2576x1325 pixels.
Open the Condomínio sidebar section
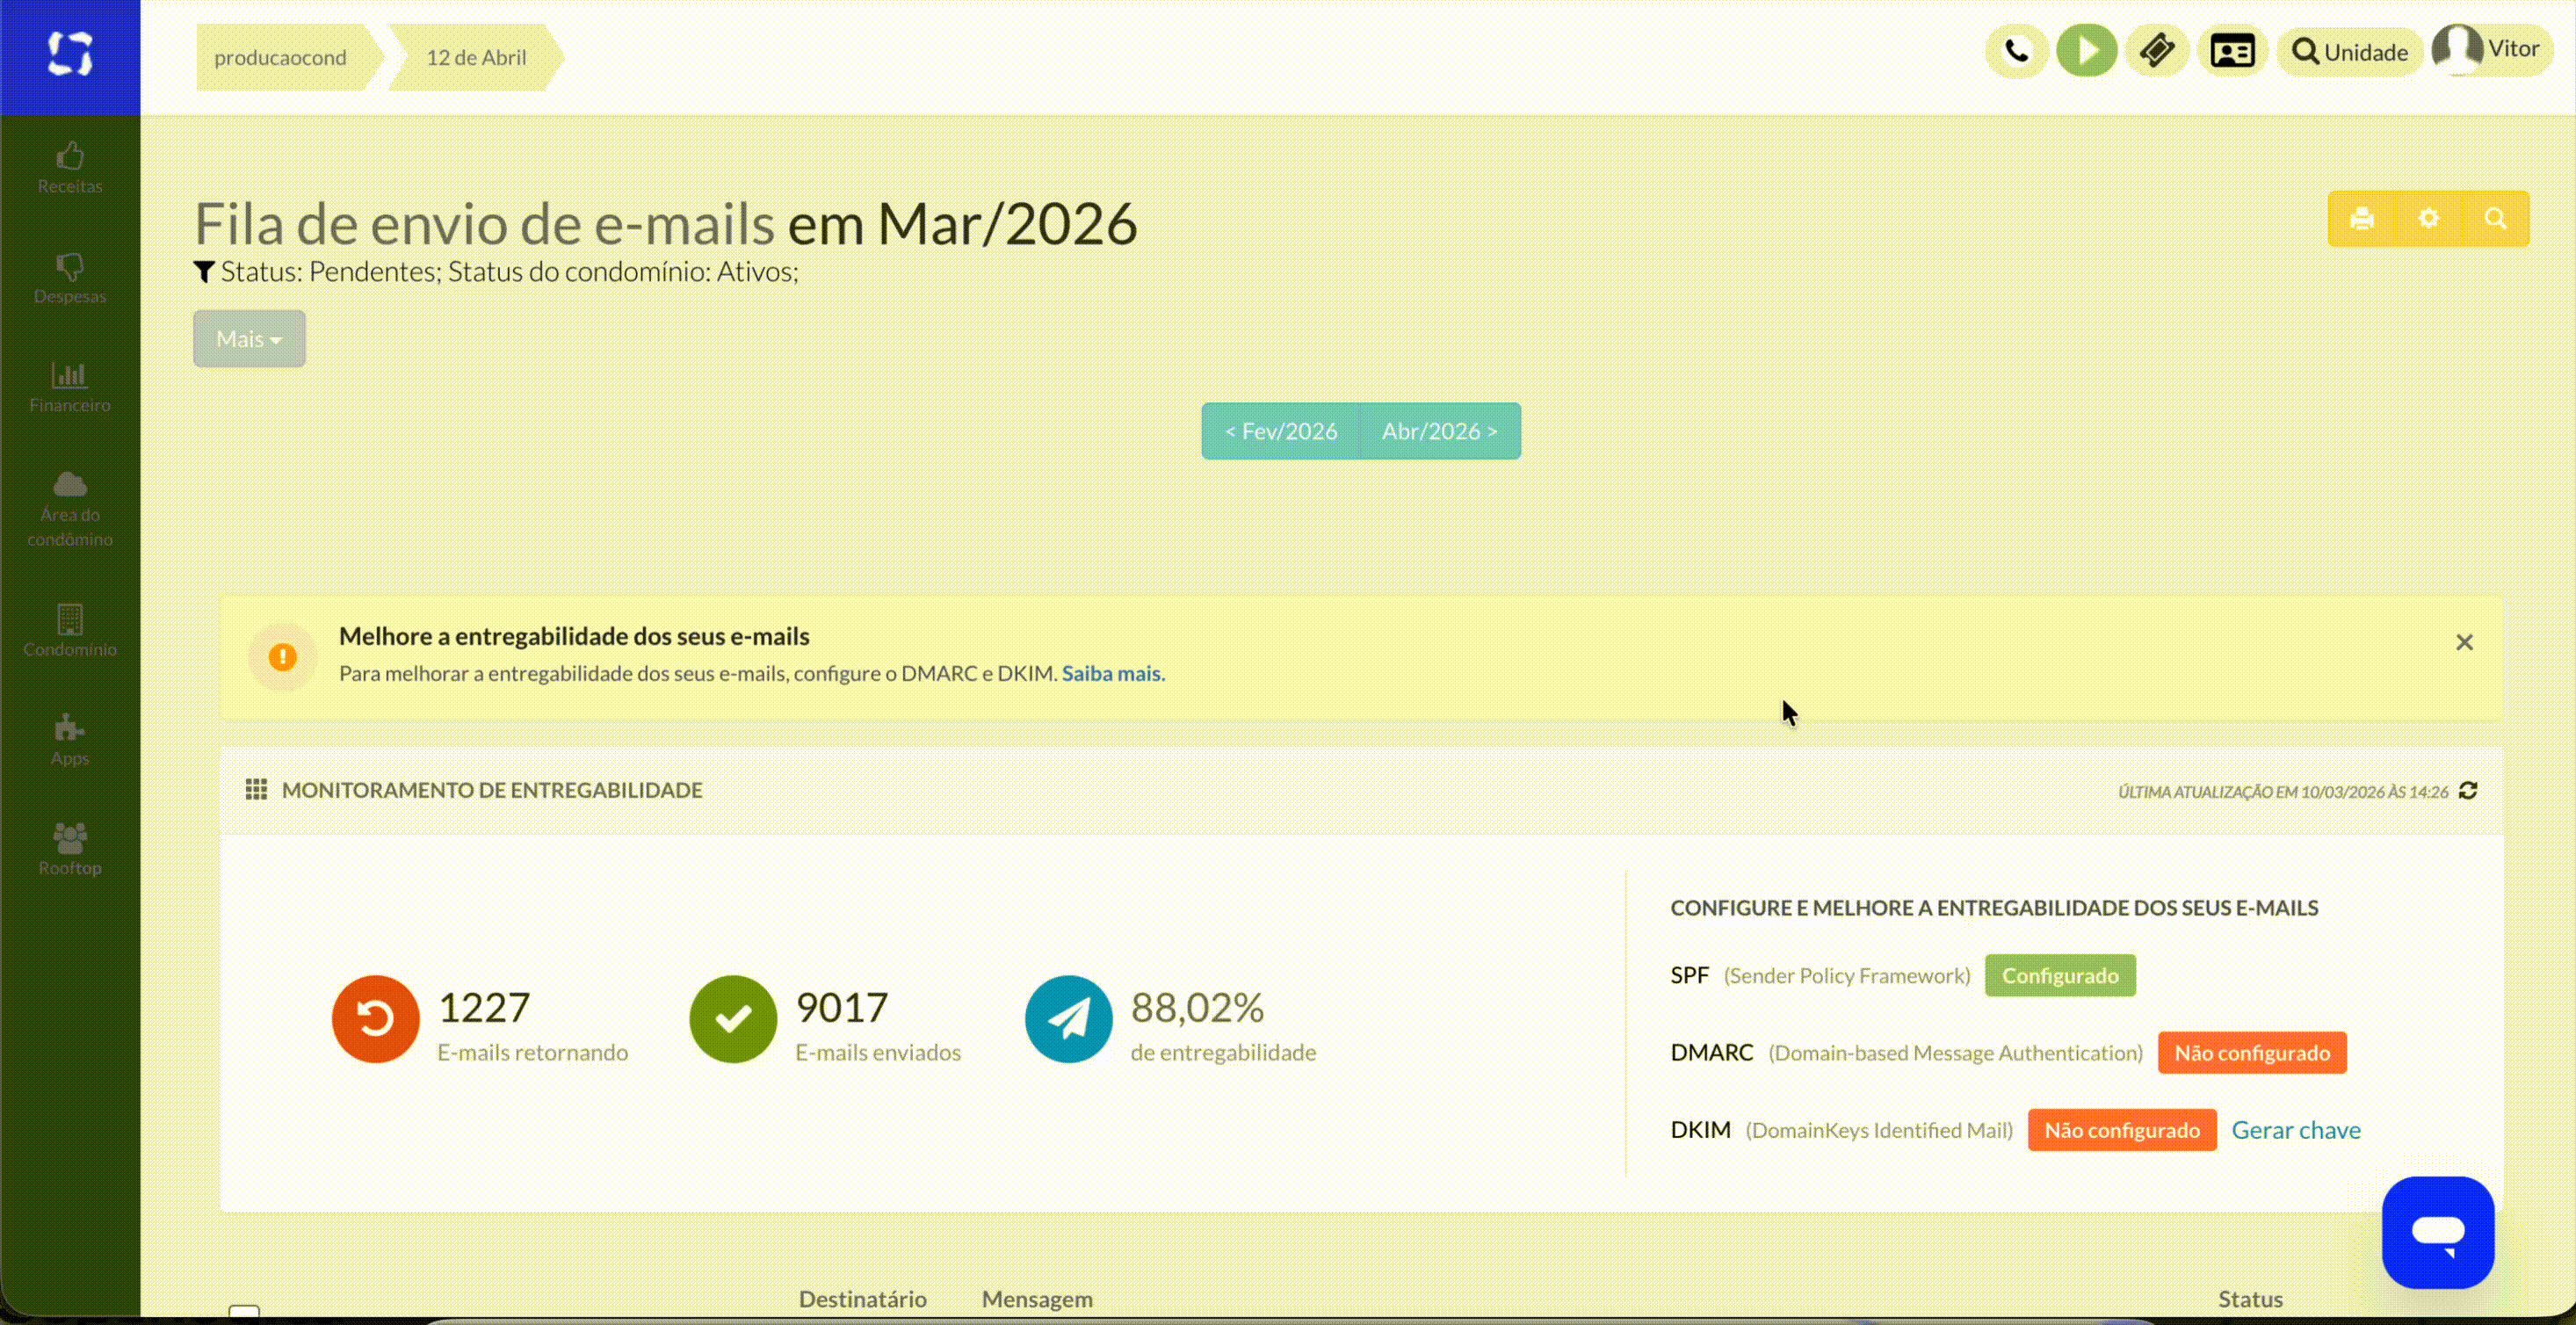70,630
